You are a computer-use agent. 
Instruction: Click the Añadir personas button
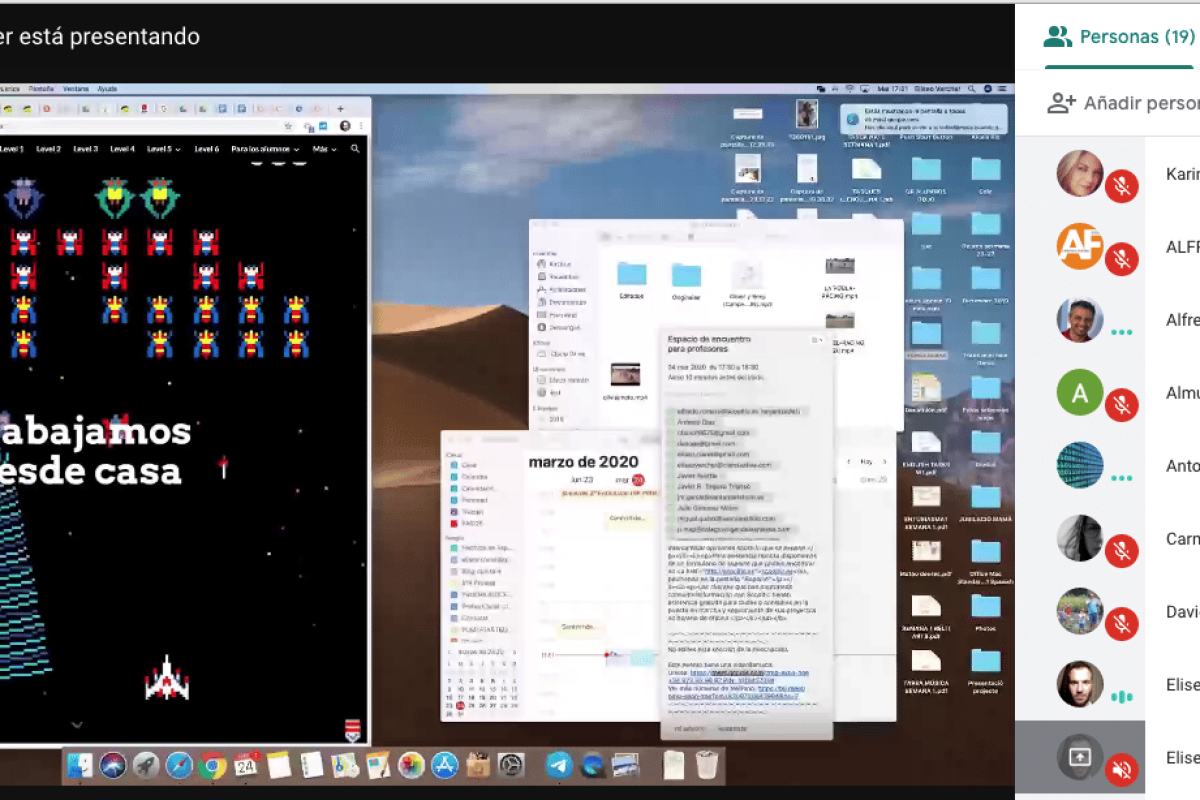[1123, 103]
